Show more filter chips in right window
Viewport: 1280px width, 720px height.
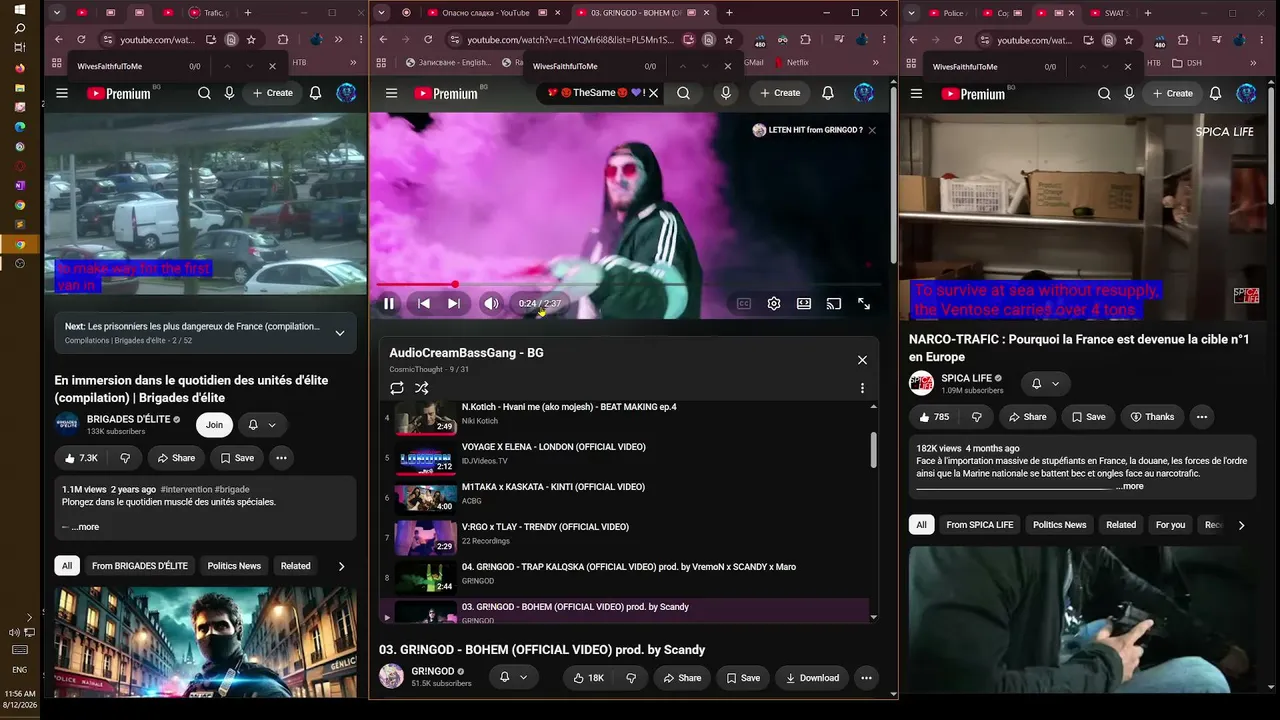click(x=1241, y=525)
